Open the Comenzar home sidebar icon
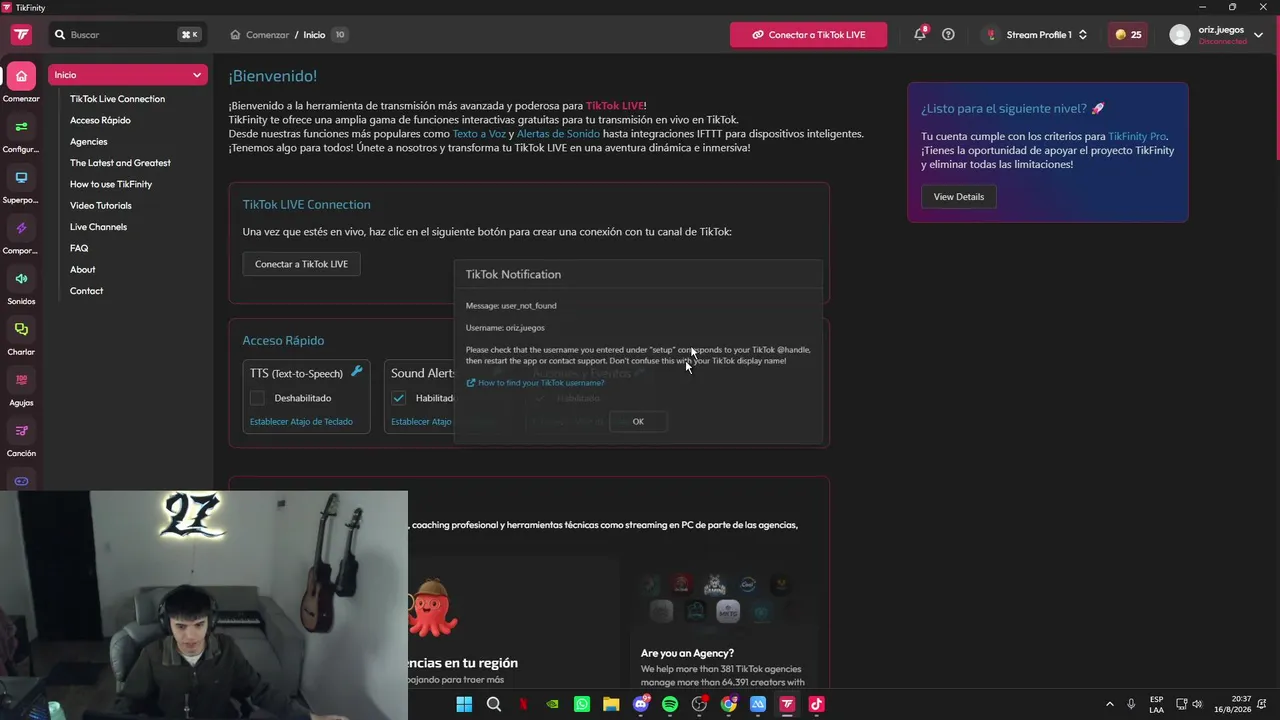Viewport: 1280px width, 720px height. (x=21, y=76)
